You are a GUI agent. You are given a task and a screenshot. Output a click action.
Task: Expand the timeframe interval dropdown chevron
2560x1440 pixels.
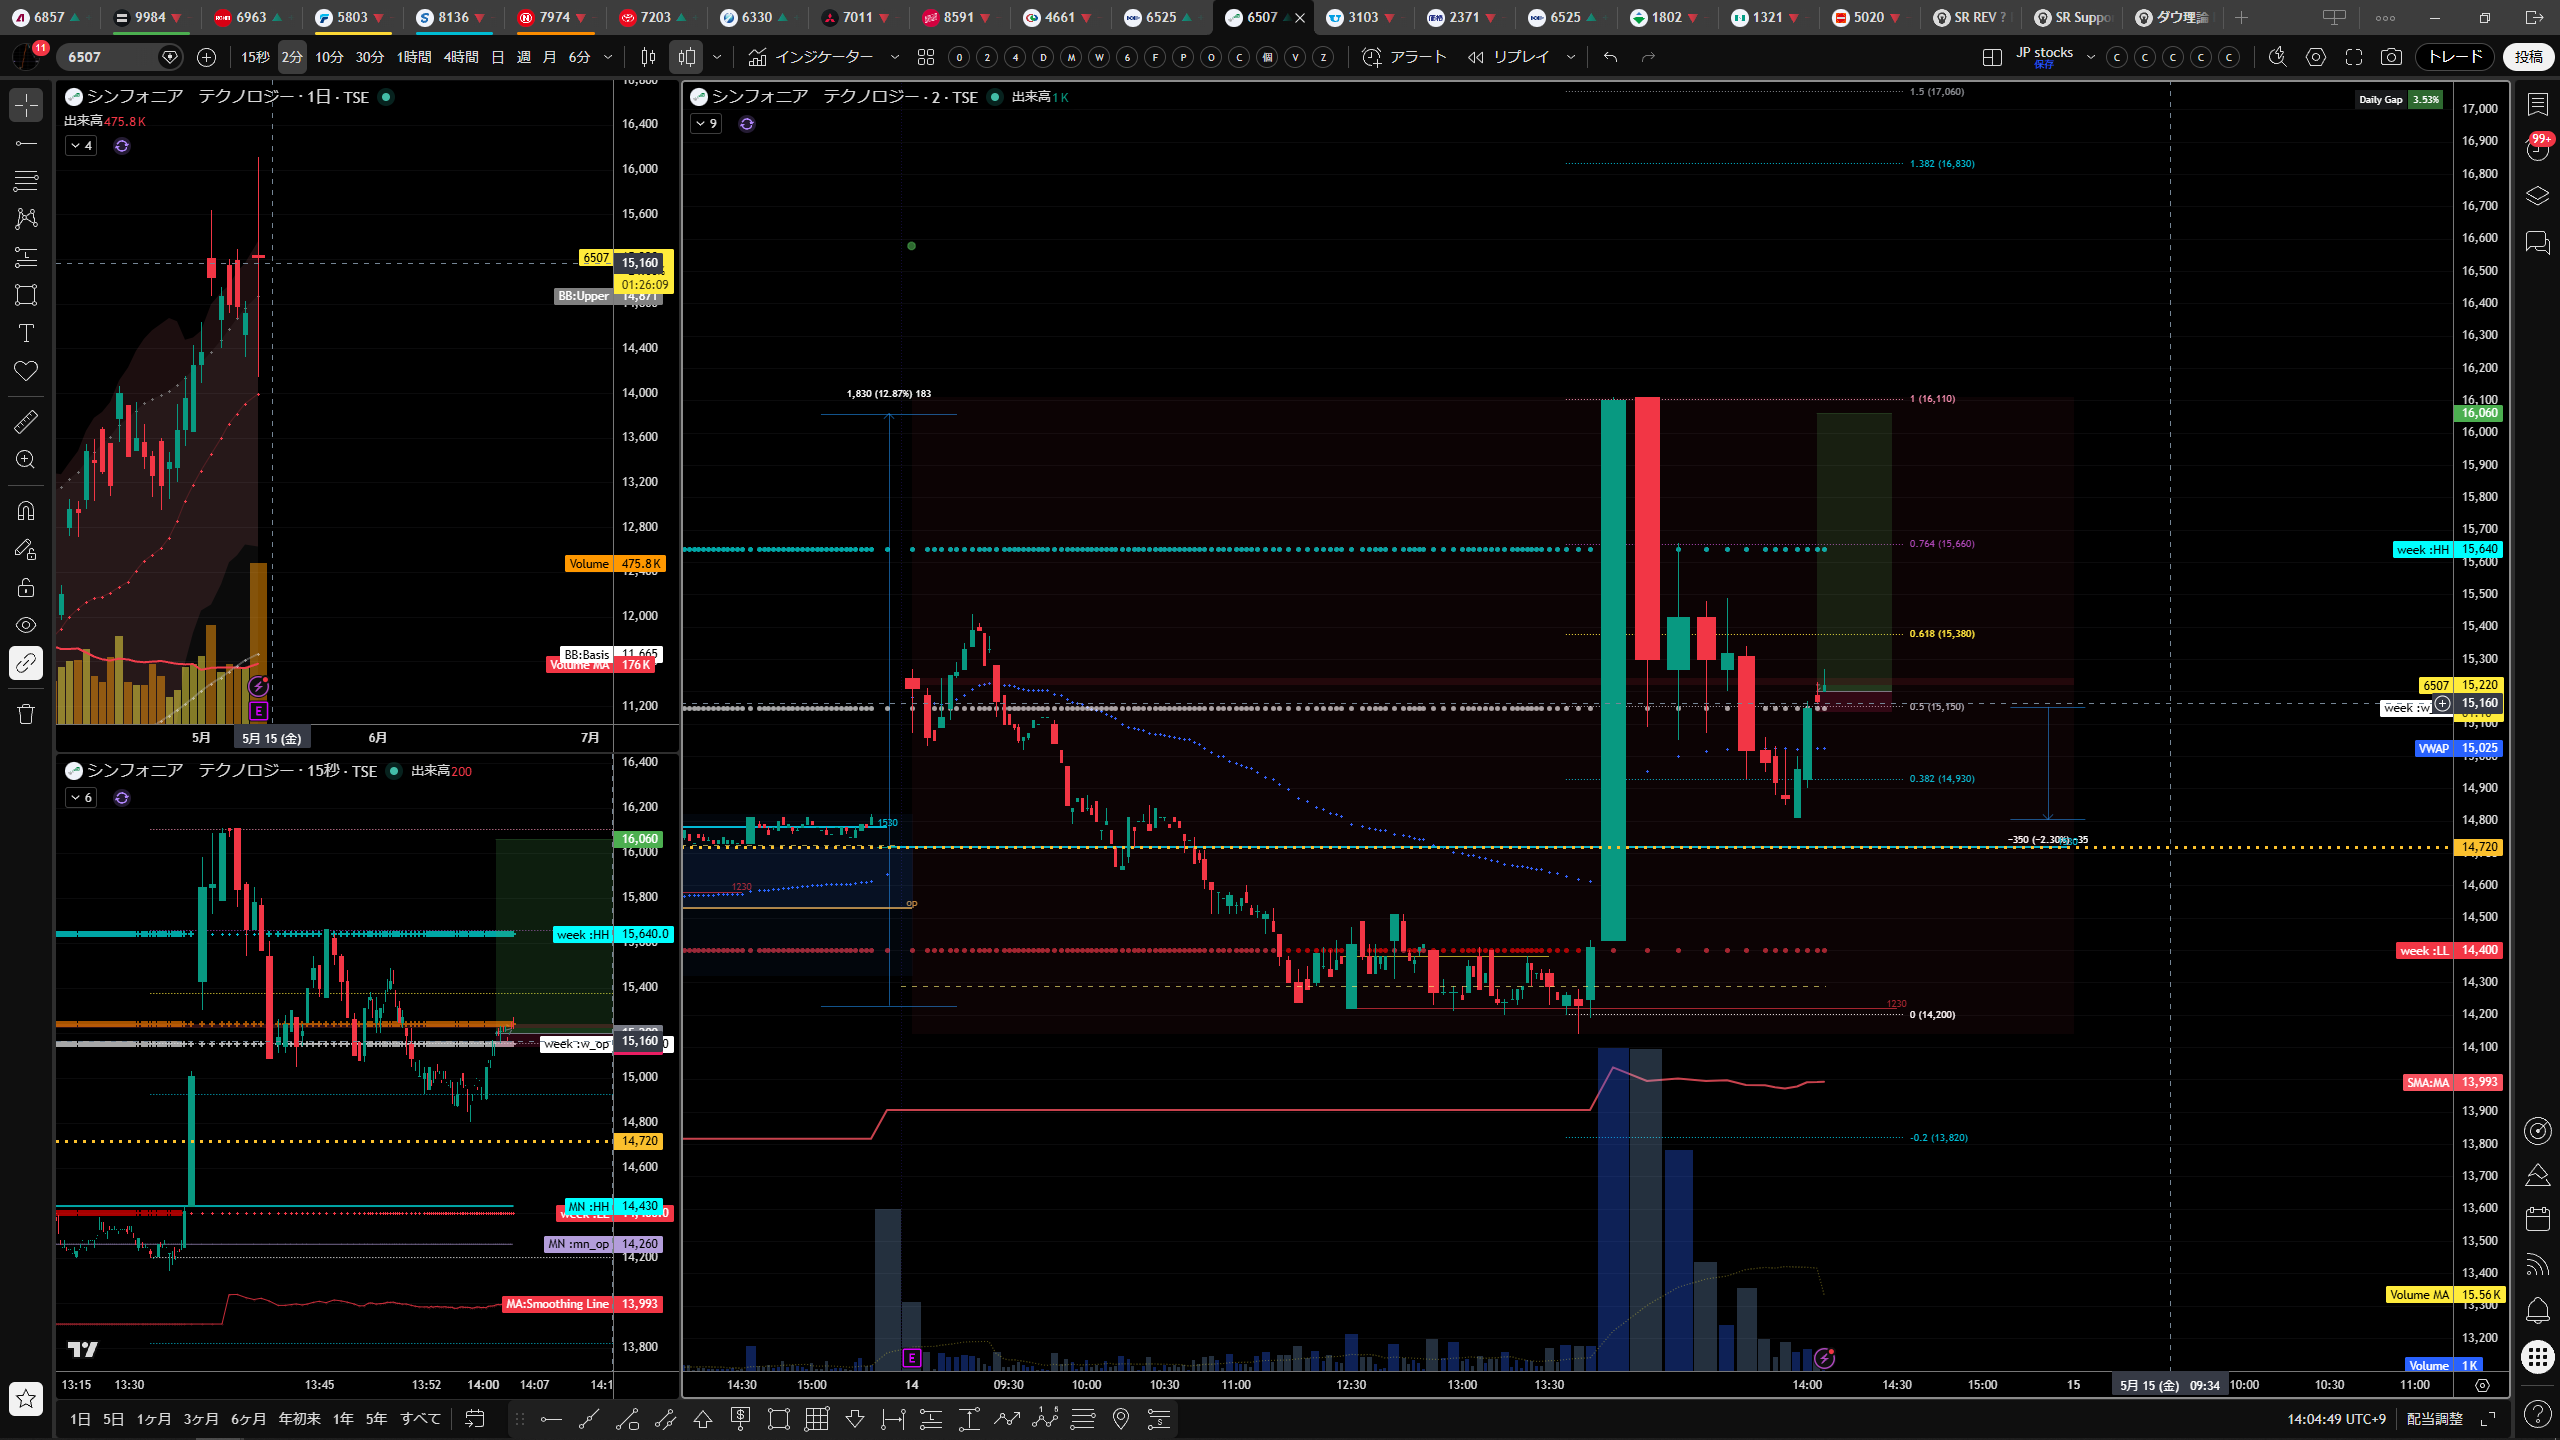point(608,57)
